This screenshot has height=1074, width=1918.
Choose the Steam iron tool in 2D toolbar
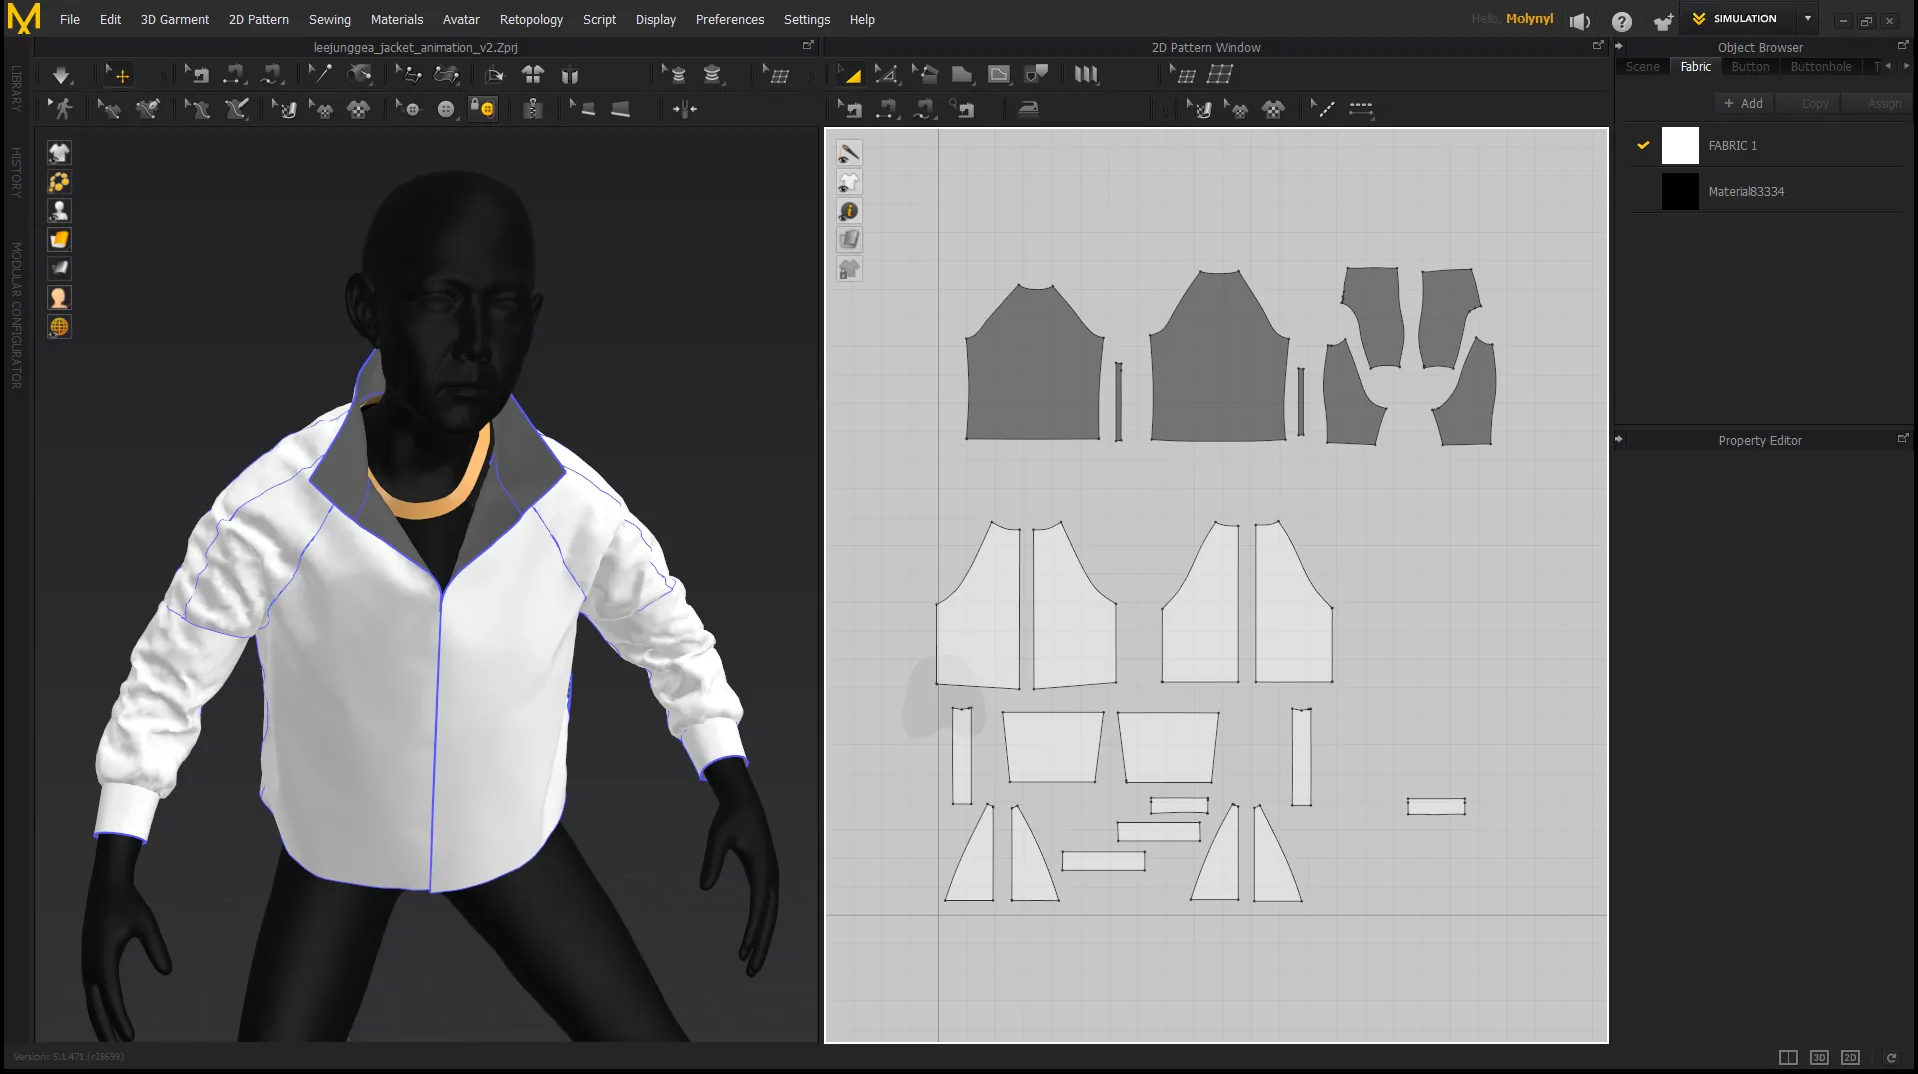[x=1028, y=109]
